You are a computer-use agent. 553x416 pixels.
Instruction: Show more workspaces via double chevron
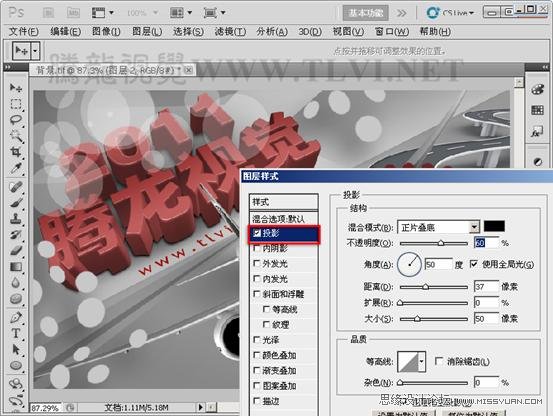pyautogui.click(x=401, y=13)
